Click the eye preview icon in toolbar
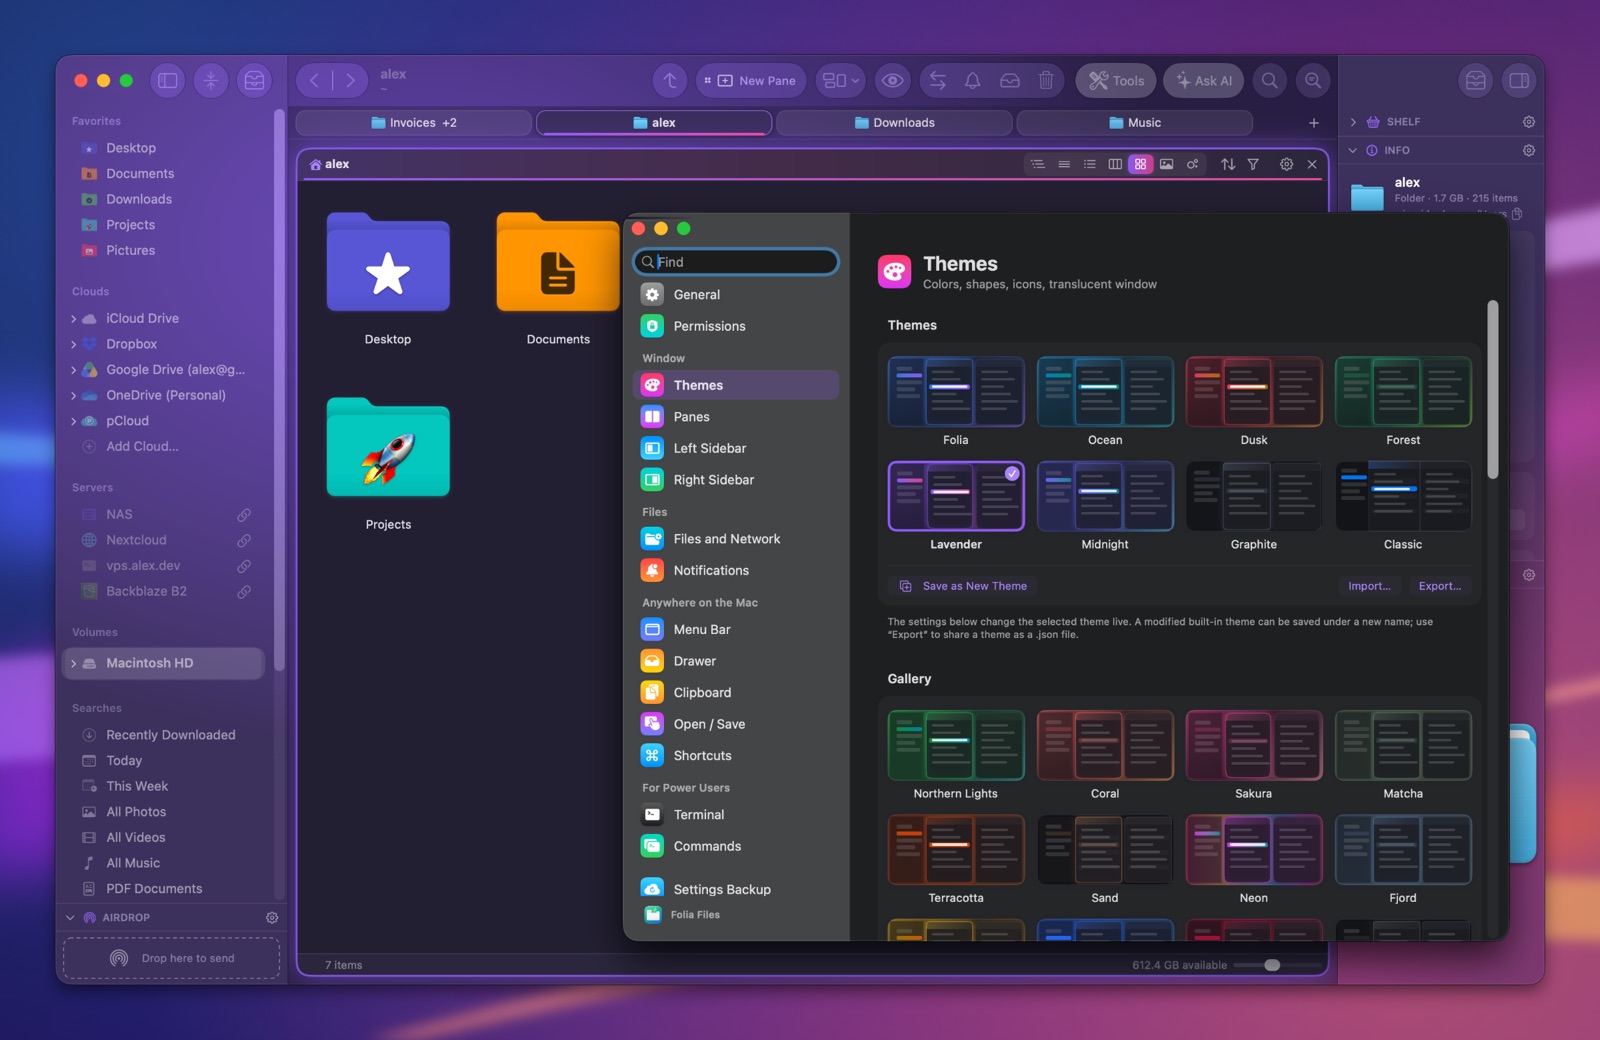 coord(893,81)
